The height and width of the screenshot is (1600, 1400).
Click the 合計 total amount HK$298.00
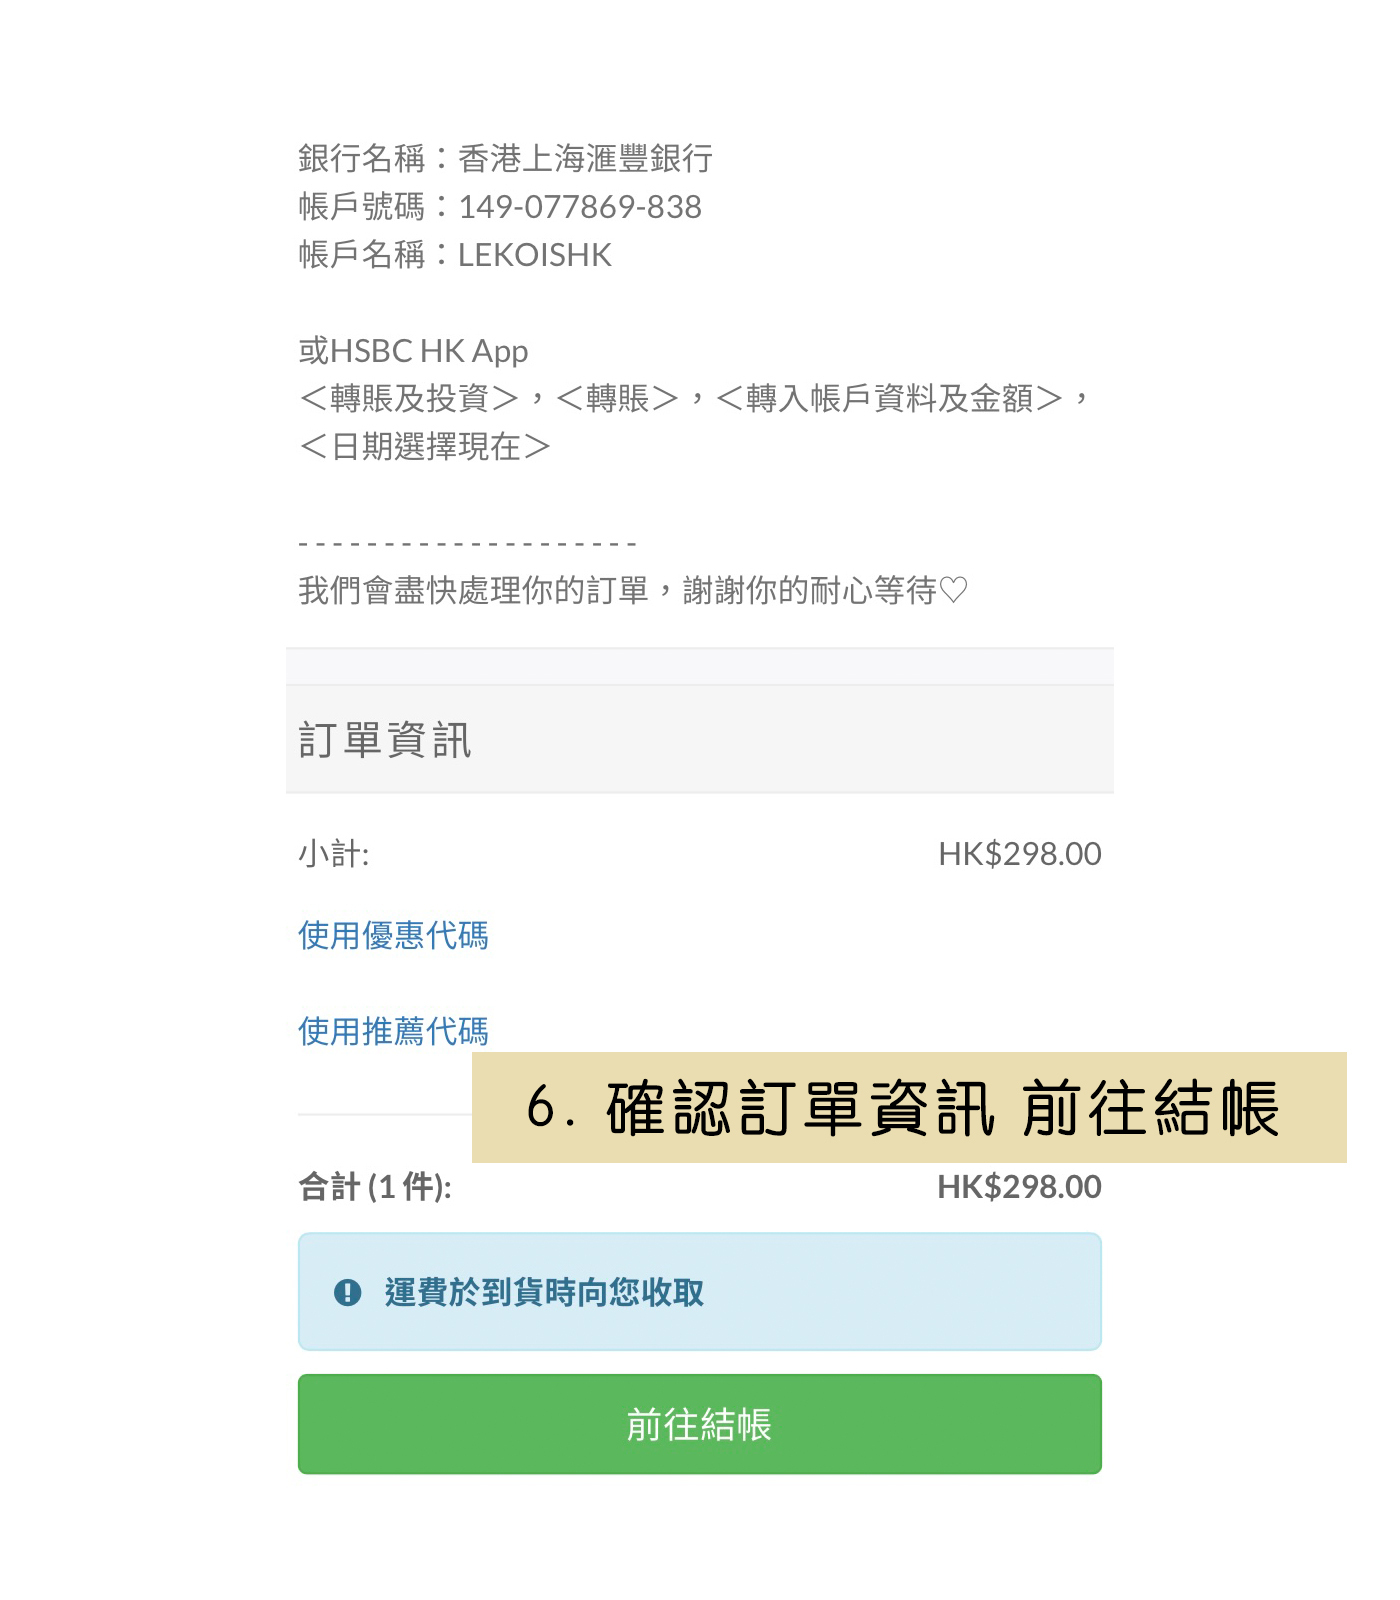(x=1019, y=1187)
